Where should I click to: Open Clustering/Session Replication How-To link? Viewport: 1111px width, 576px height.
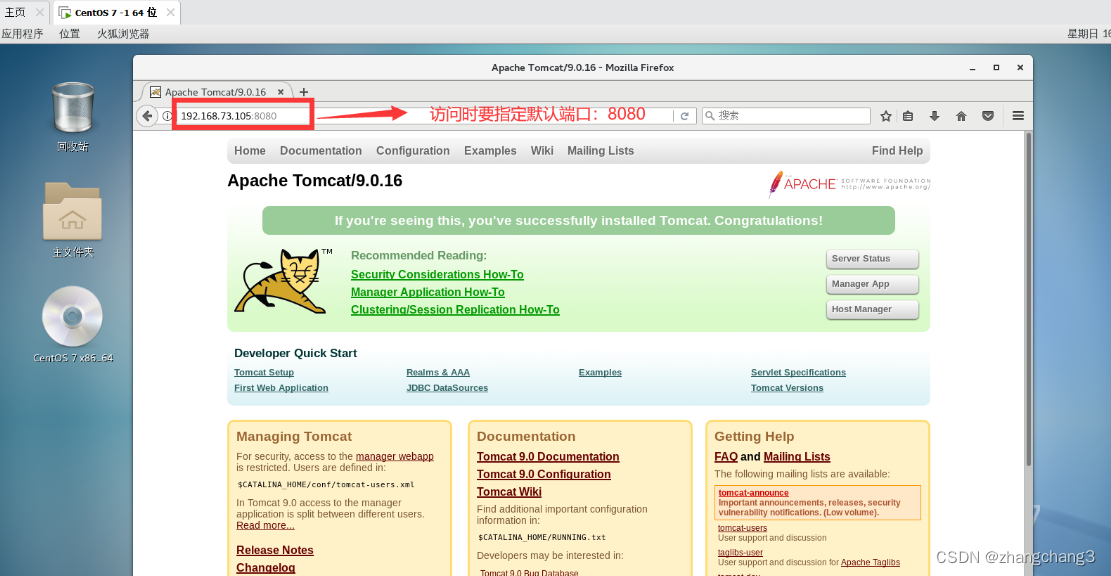455,310
